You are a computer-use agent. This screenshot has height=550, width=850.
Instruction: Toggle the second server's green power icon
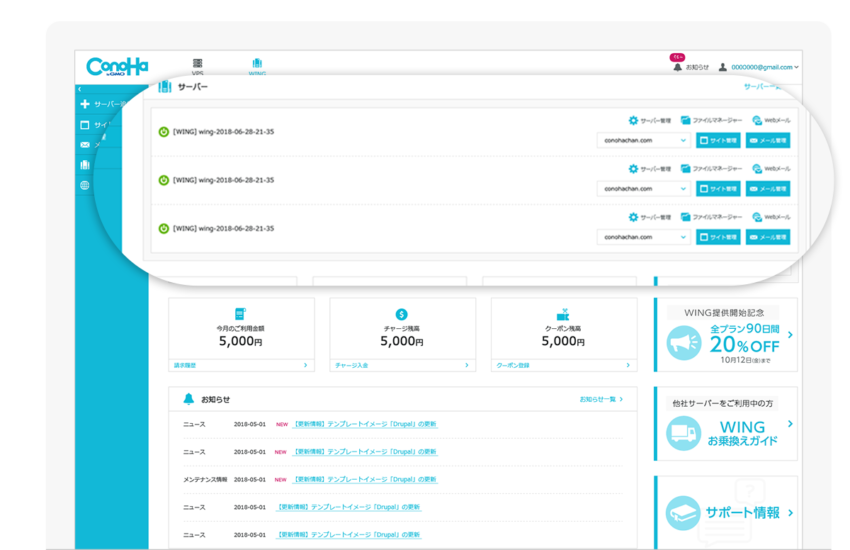click(x=164, y=180)
